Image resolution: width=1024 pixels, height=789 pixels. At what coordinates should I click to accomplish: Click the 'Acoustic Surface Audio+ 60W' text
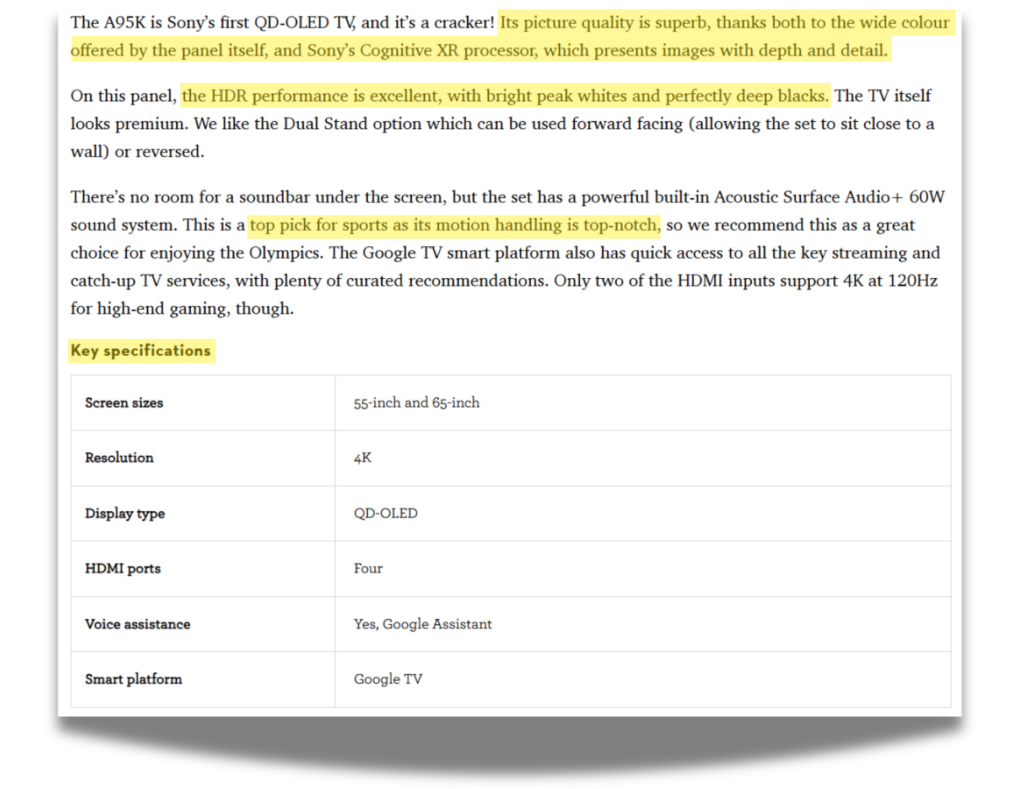pyautogui.click(x=829, y=197)
